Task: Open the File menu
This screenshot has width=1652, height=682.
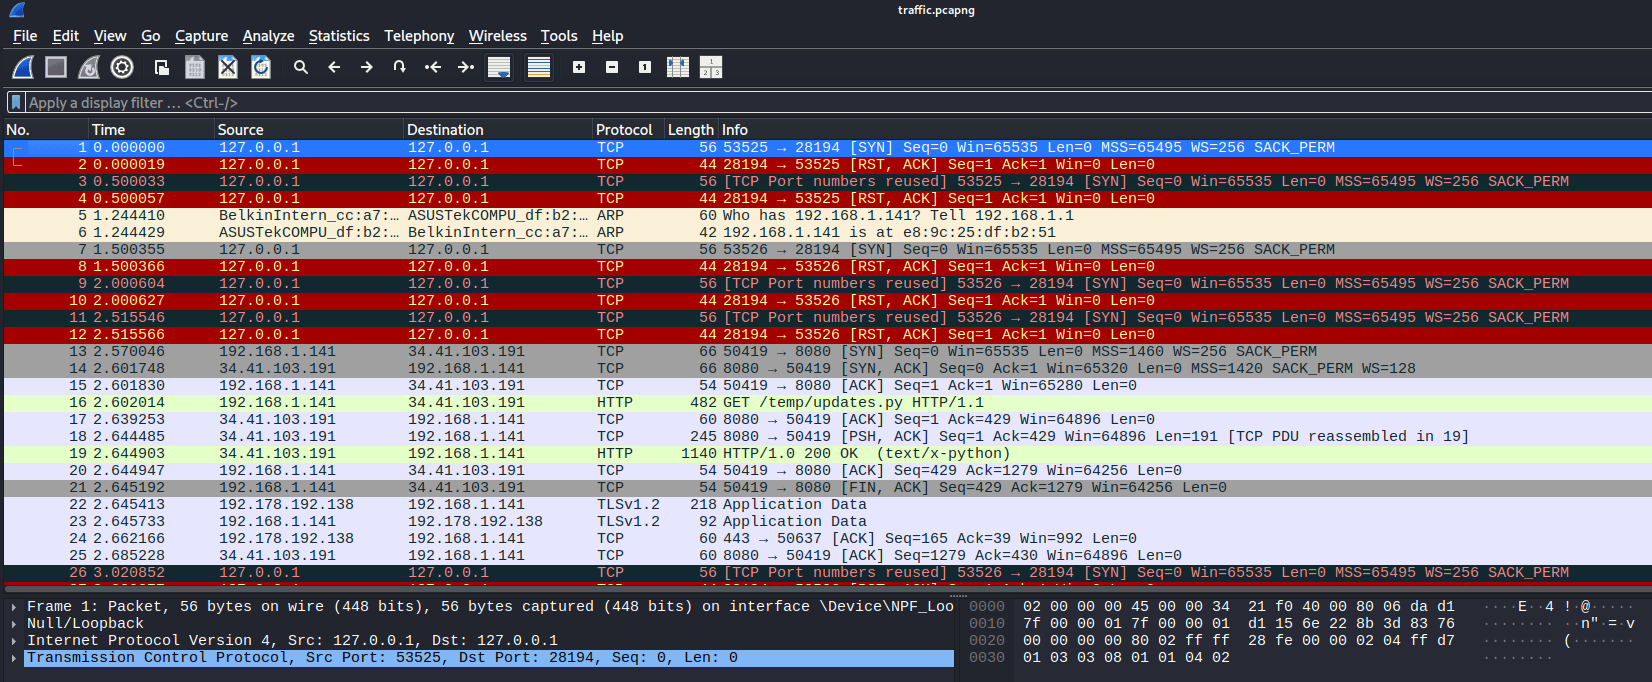Action: pos(25,36)
